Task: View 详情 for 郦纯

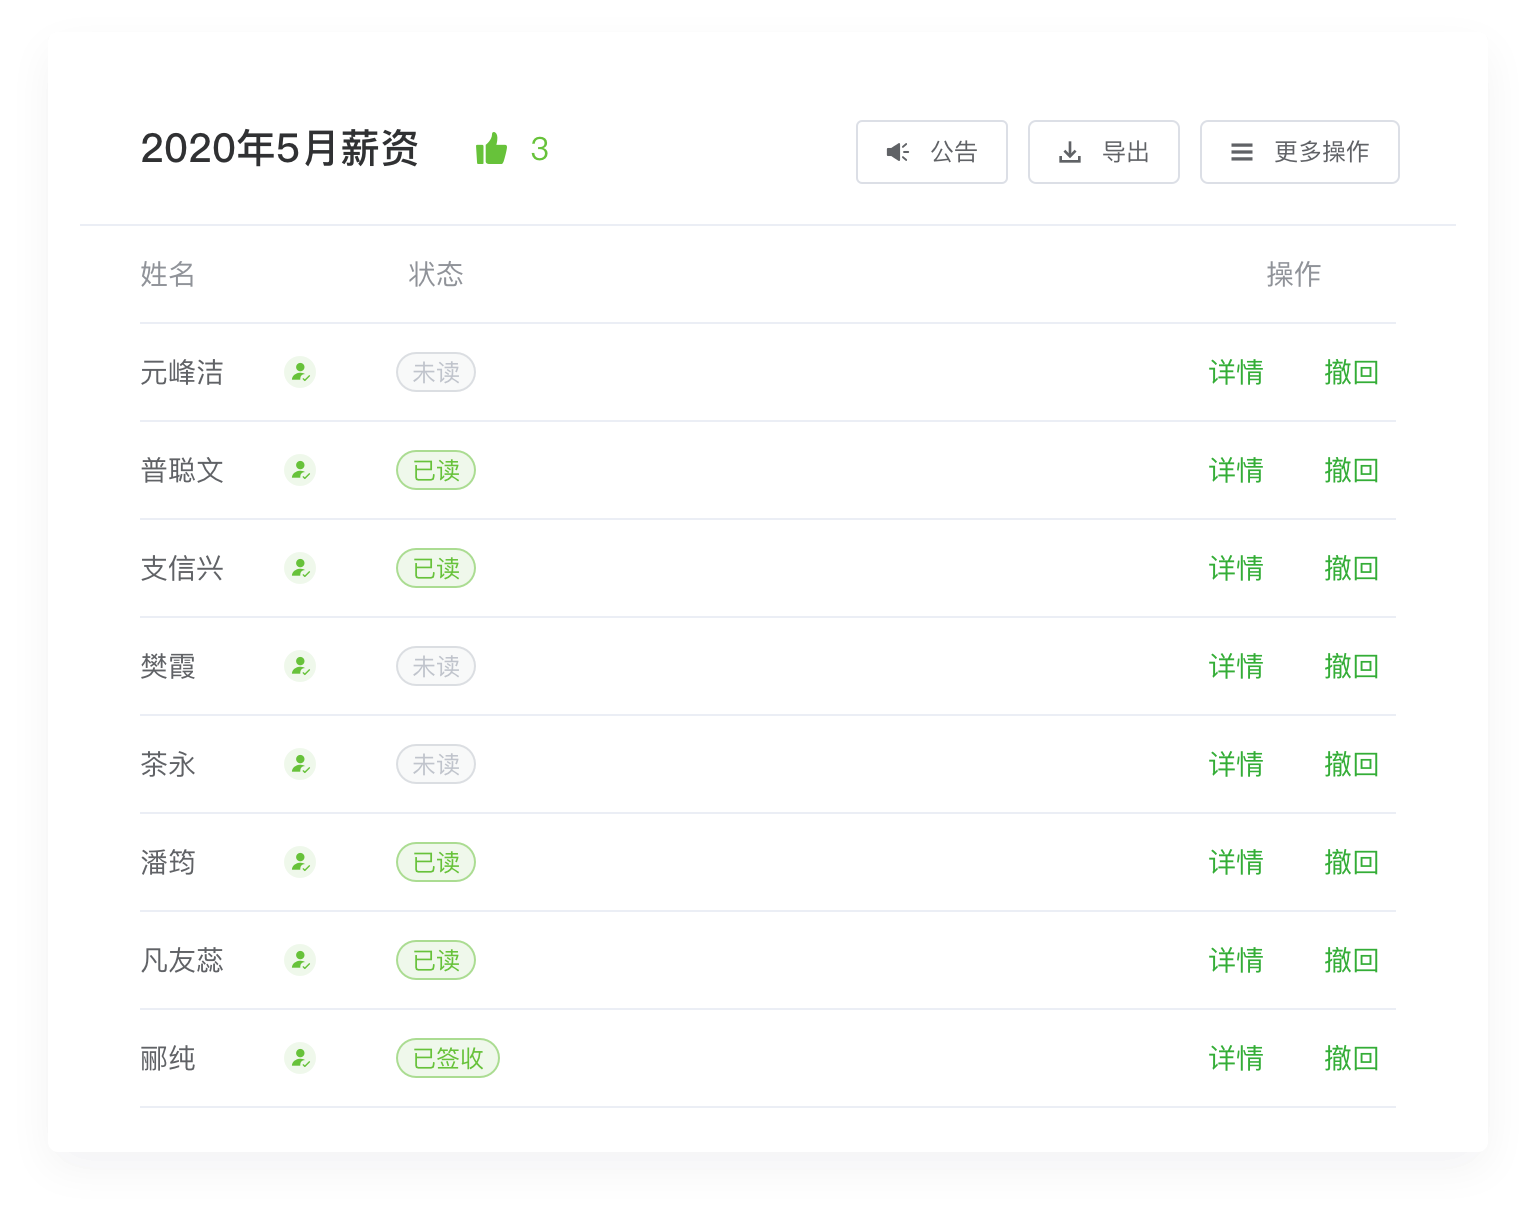Action: (x=1236, y=1058)
